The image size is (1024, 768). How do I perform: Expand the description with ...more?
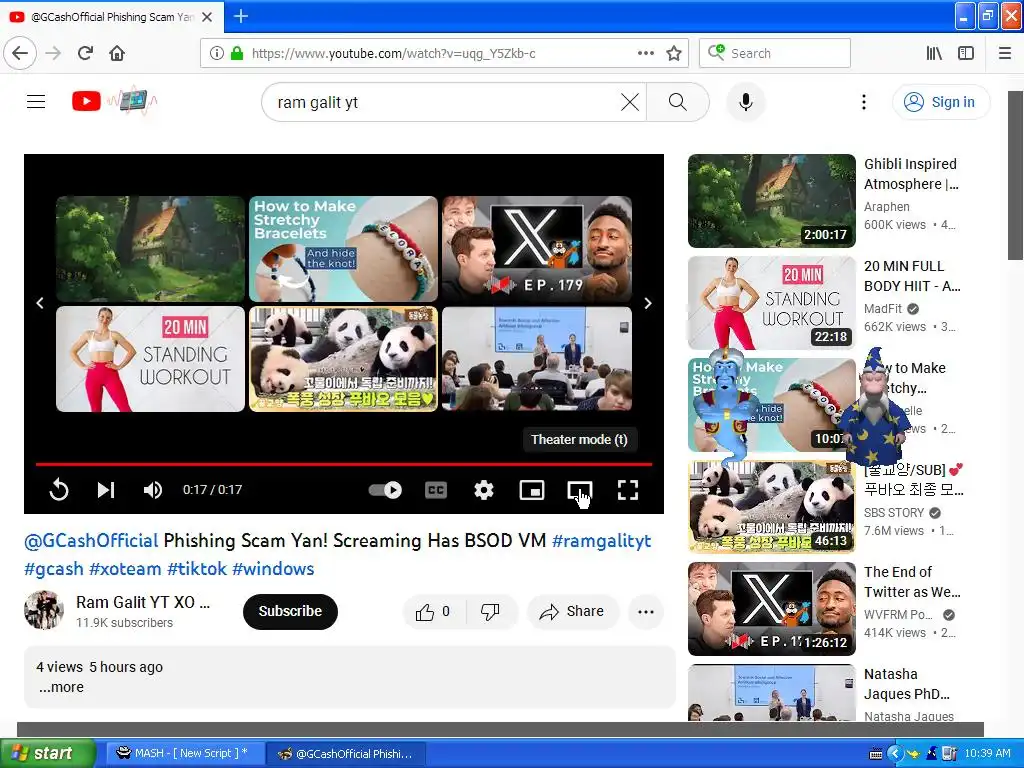click(61, 687)
